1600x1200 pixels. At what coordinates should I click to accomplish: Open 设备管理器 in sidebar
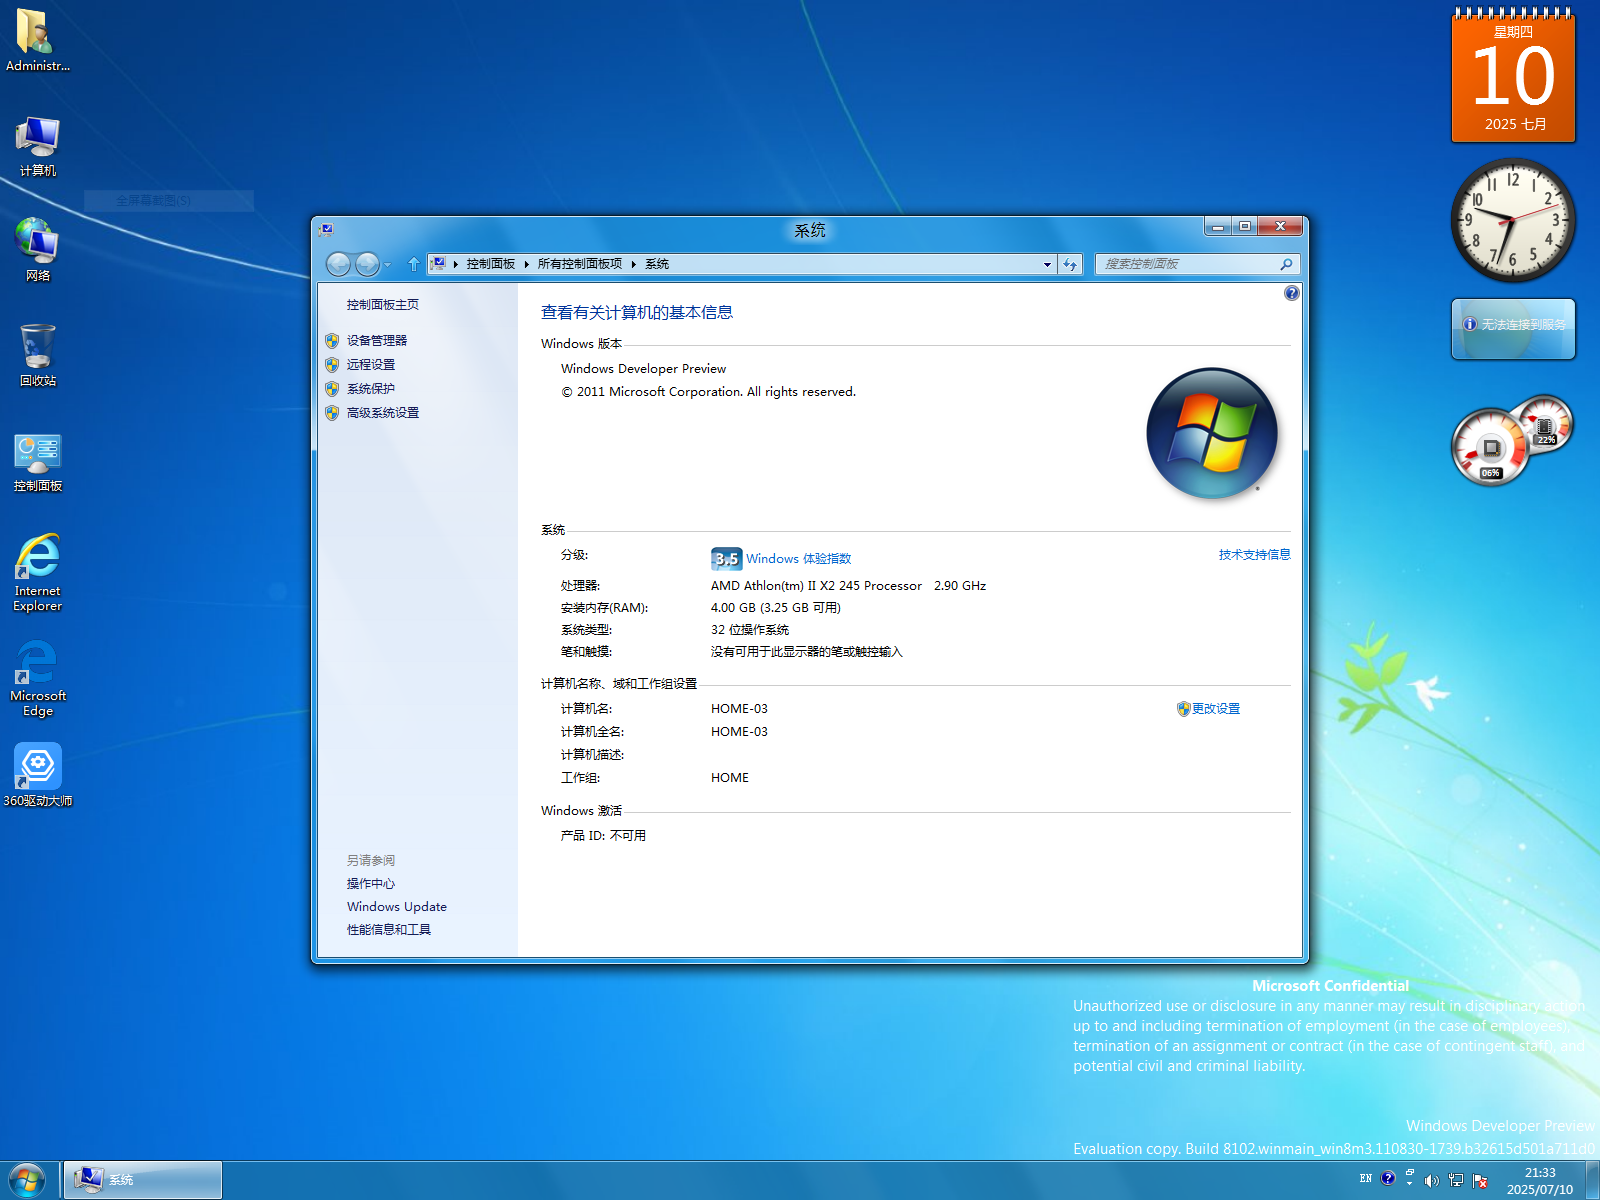coord(377,341)
